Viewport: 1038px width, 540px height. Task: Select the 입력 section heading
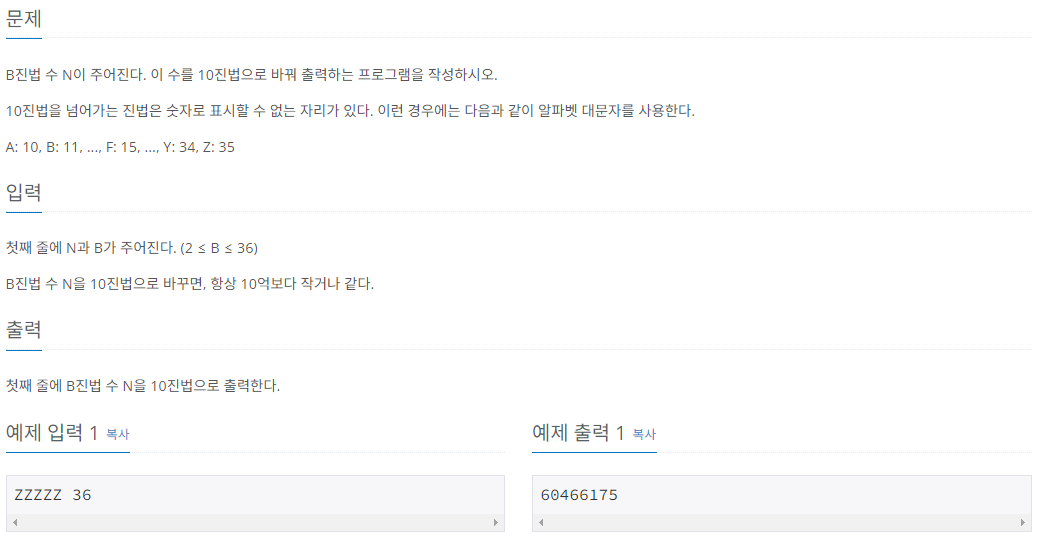point(24,193)
